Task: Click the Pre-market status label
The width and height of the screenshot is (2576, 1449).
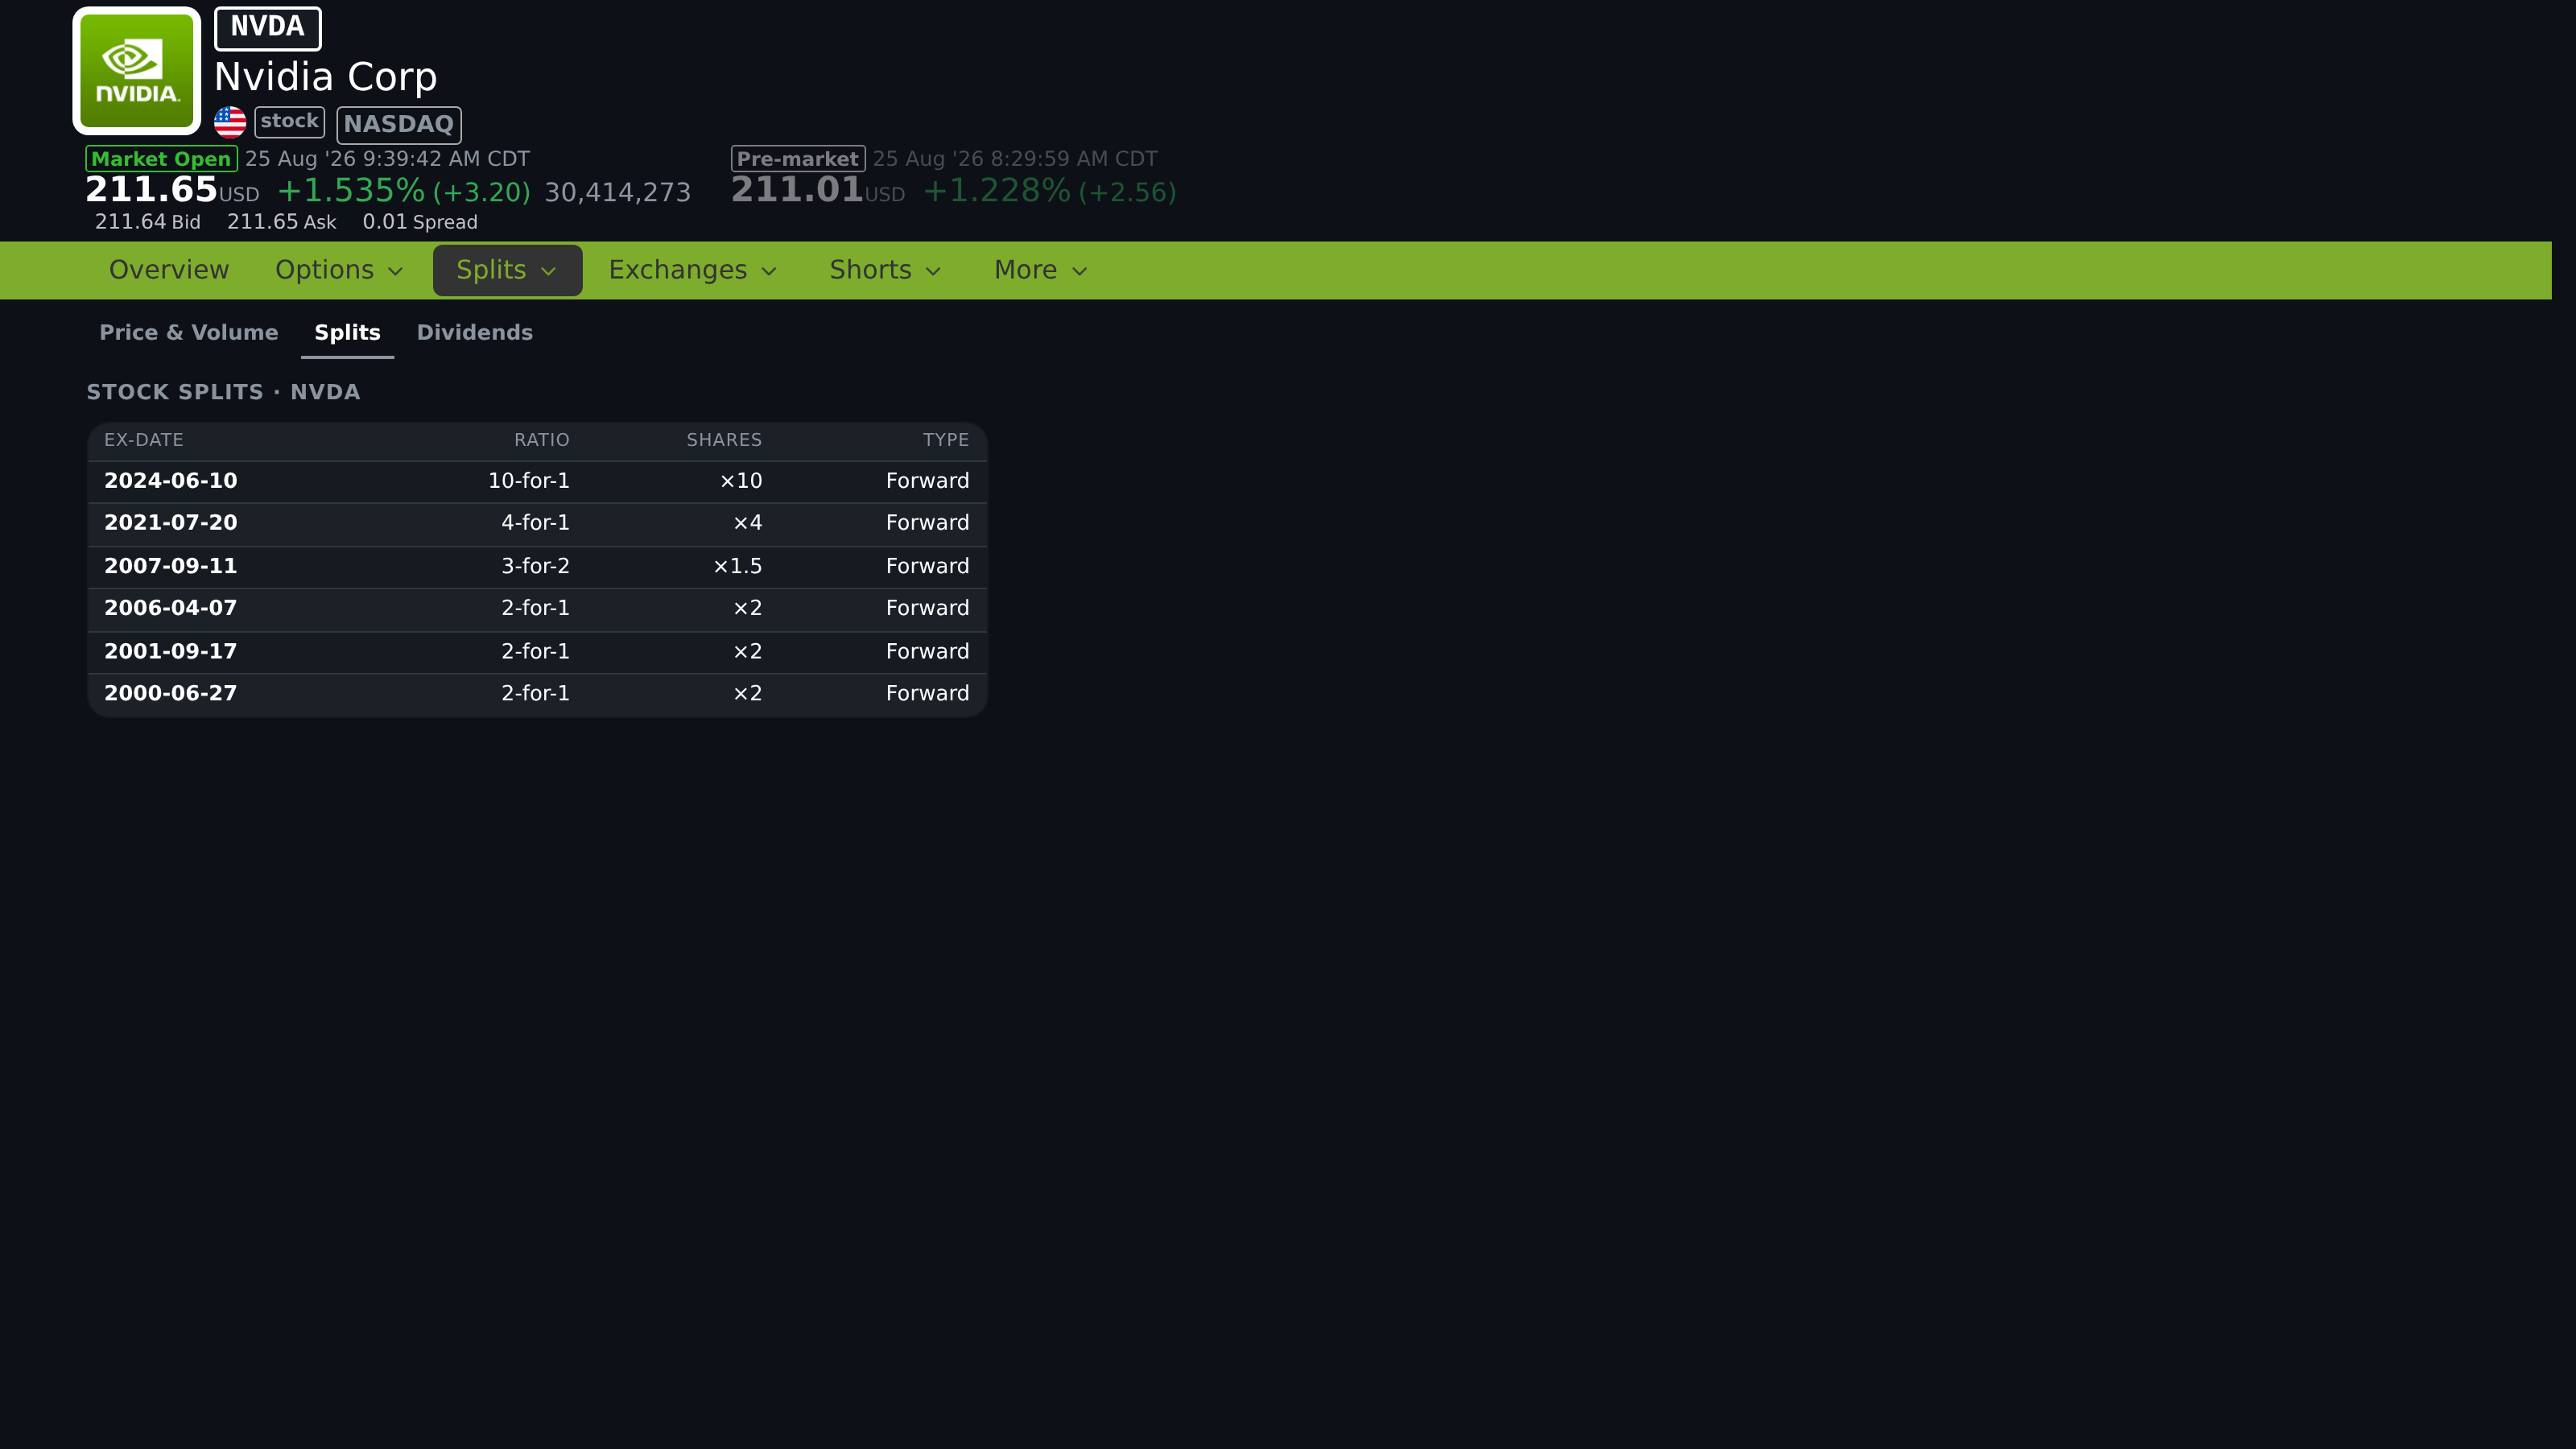Action: [x=798, y=159]
